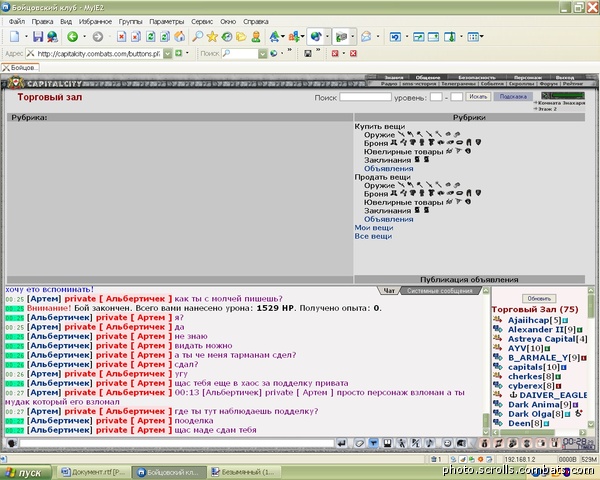Click the music note sound icon
This screenshot has width=600, height=480.
tap(430, 443)
